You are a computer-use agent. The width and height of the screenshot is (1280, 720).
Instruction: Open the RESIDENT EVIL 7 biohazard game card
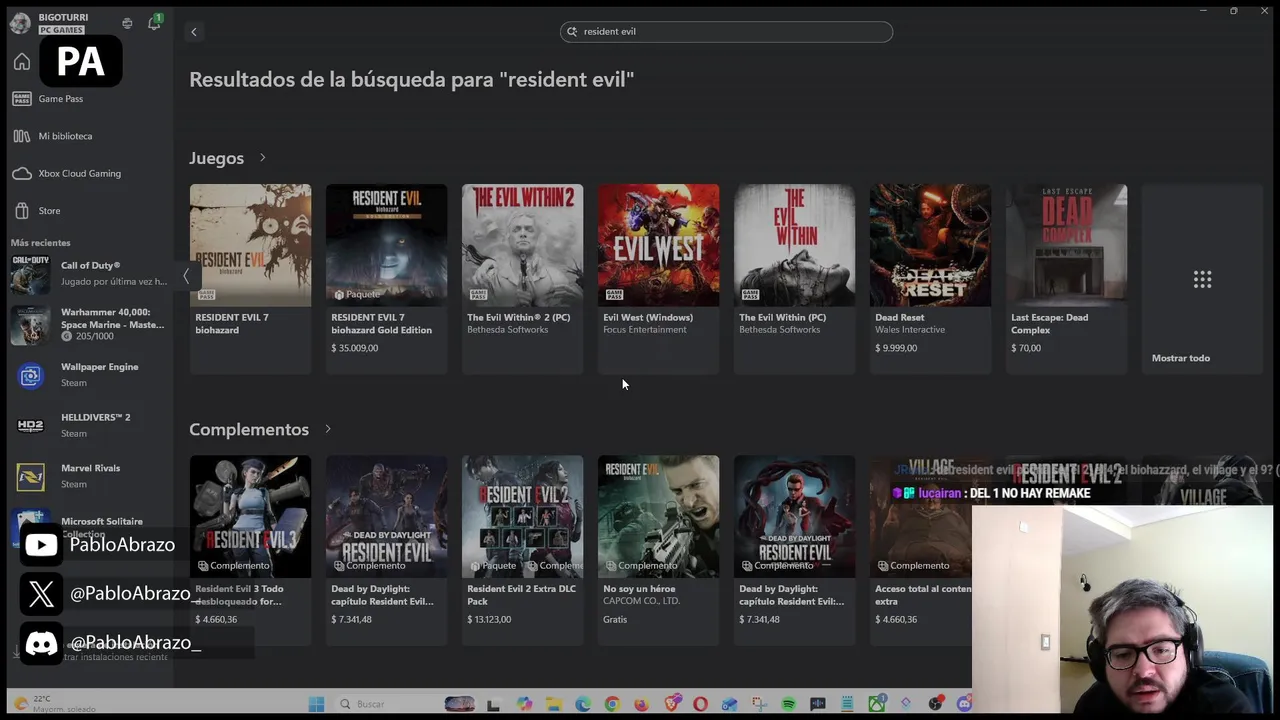click(250, 278)
